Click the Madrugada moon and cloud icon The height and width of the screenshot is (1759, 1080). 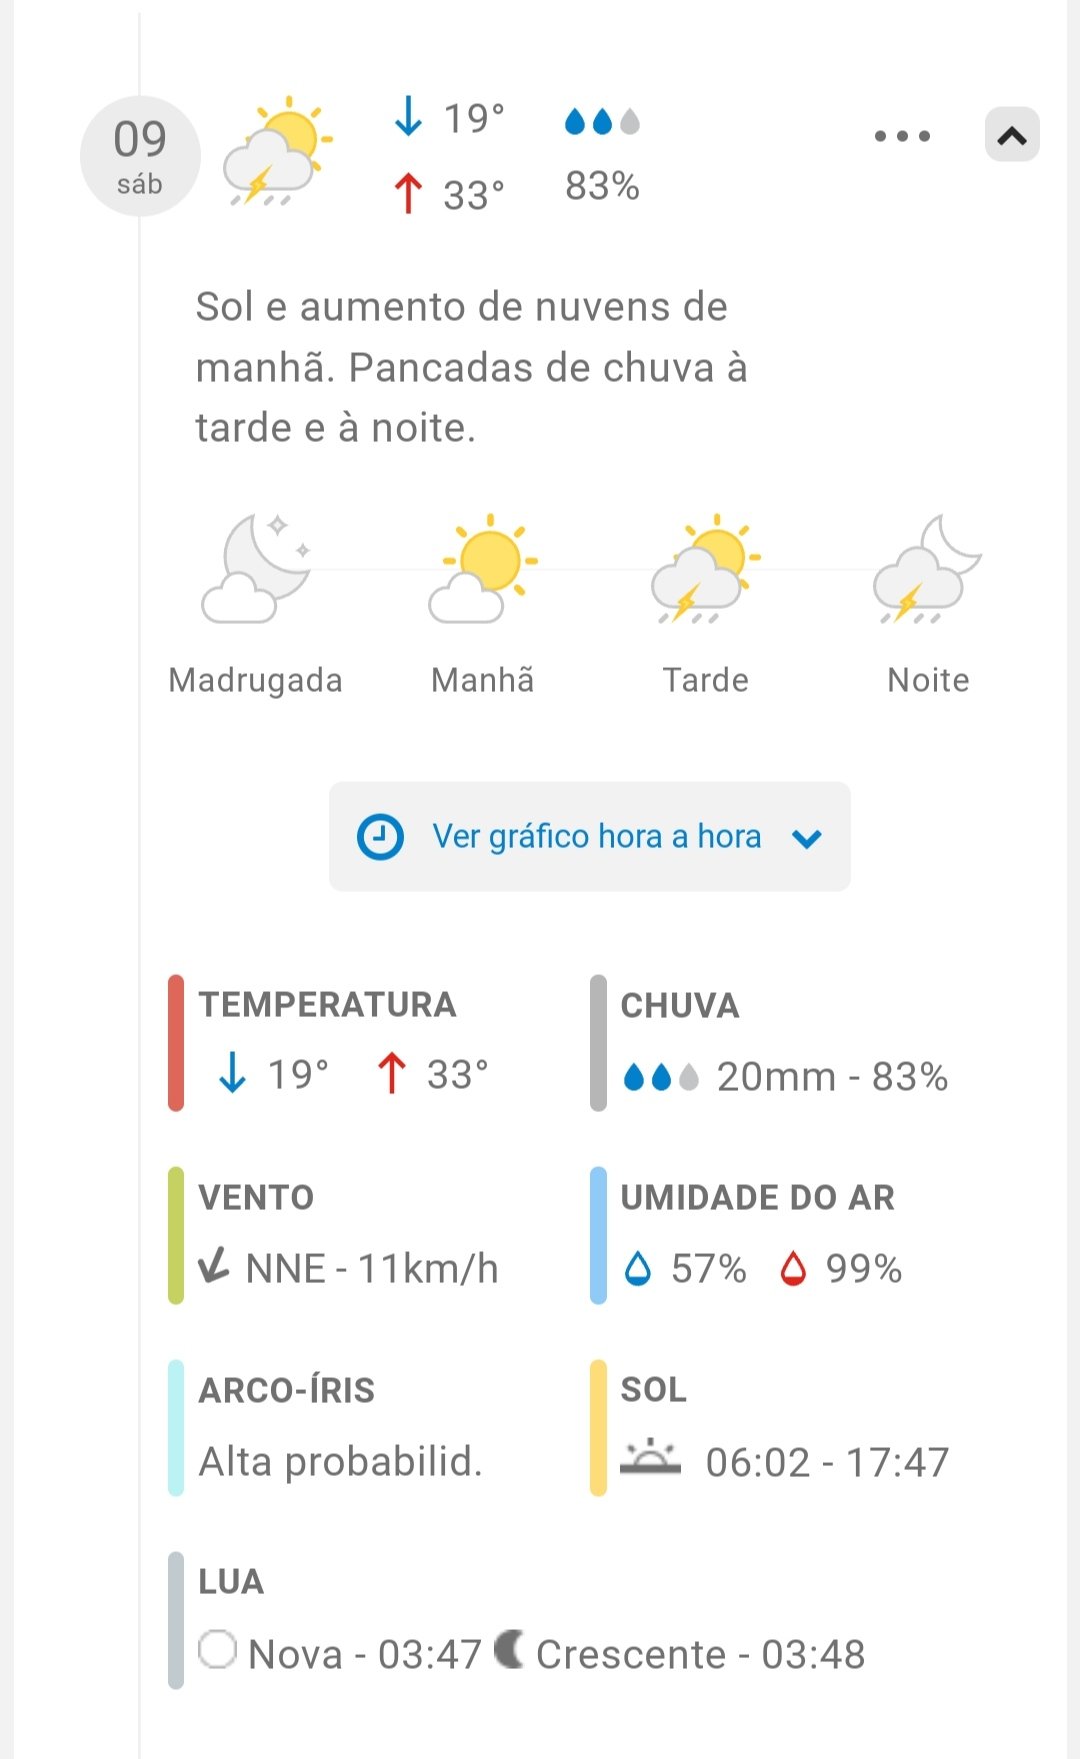(x=256, y=569)
